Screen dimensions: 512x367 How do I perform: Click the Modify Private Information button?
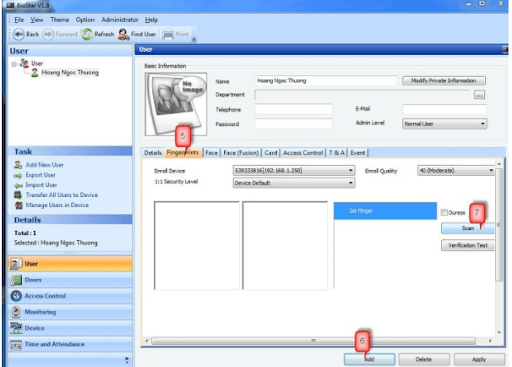pos(444,81)
